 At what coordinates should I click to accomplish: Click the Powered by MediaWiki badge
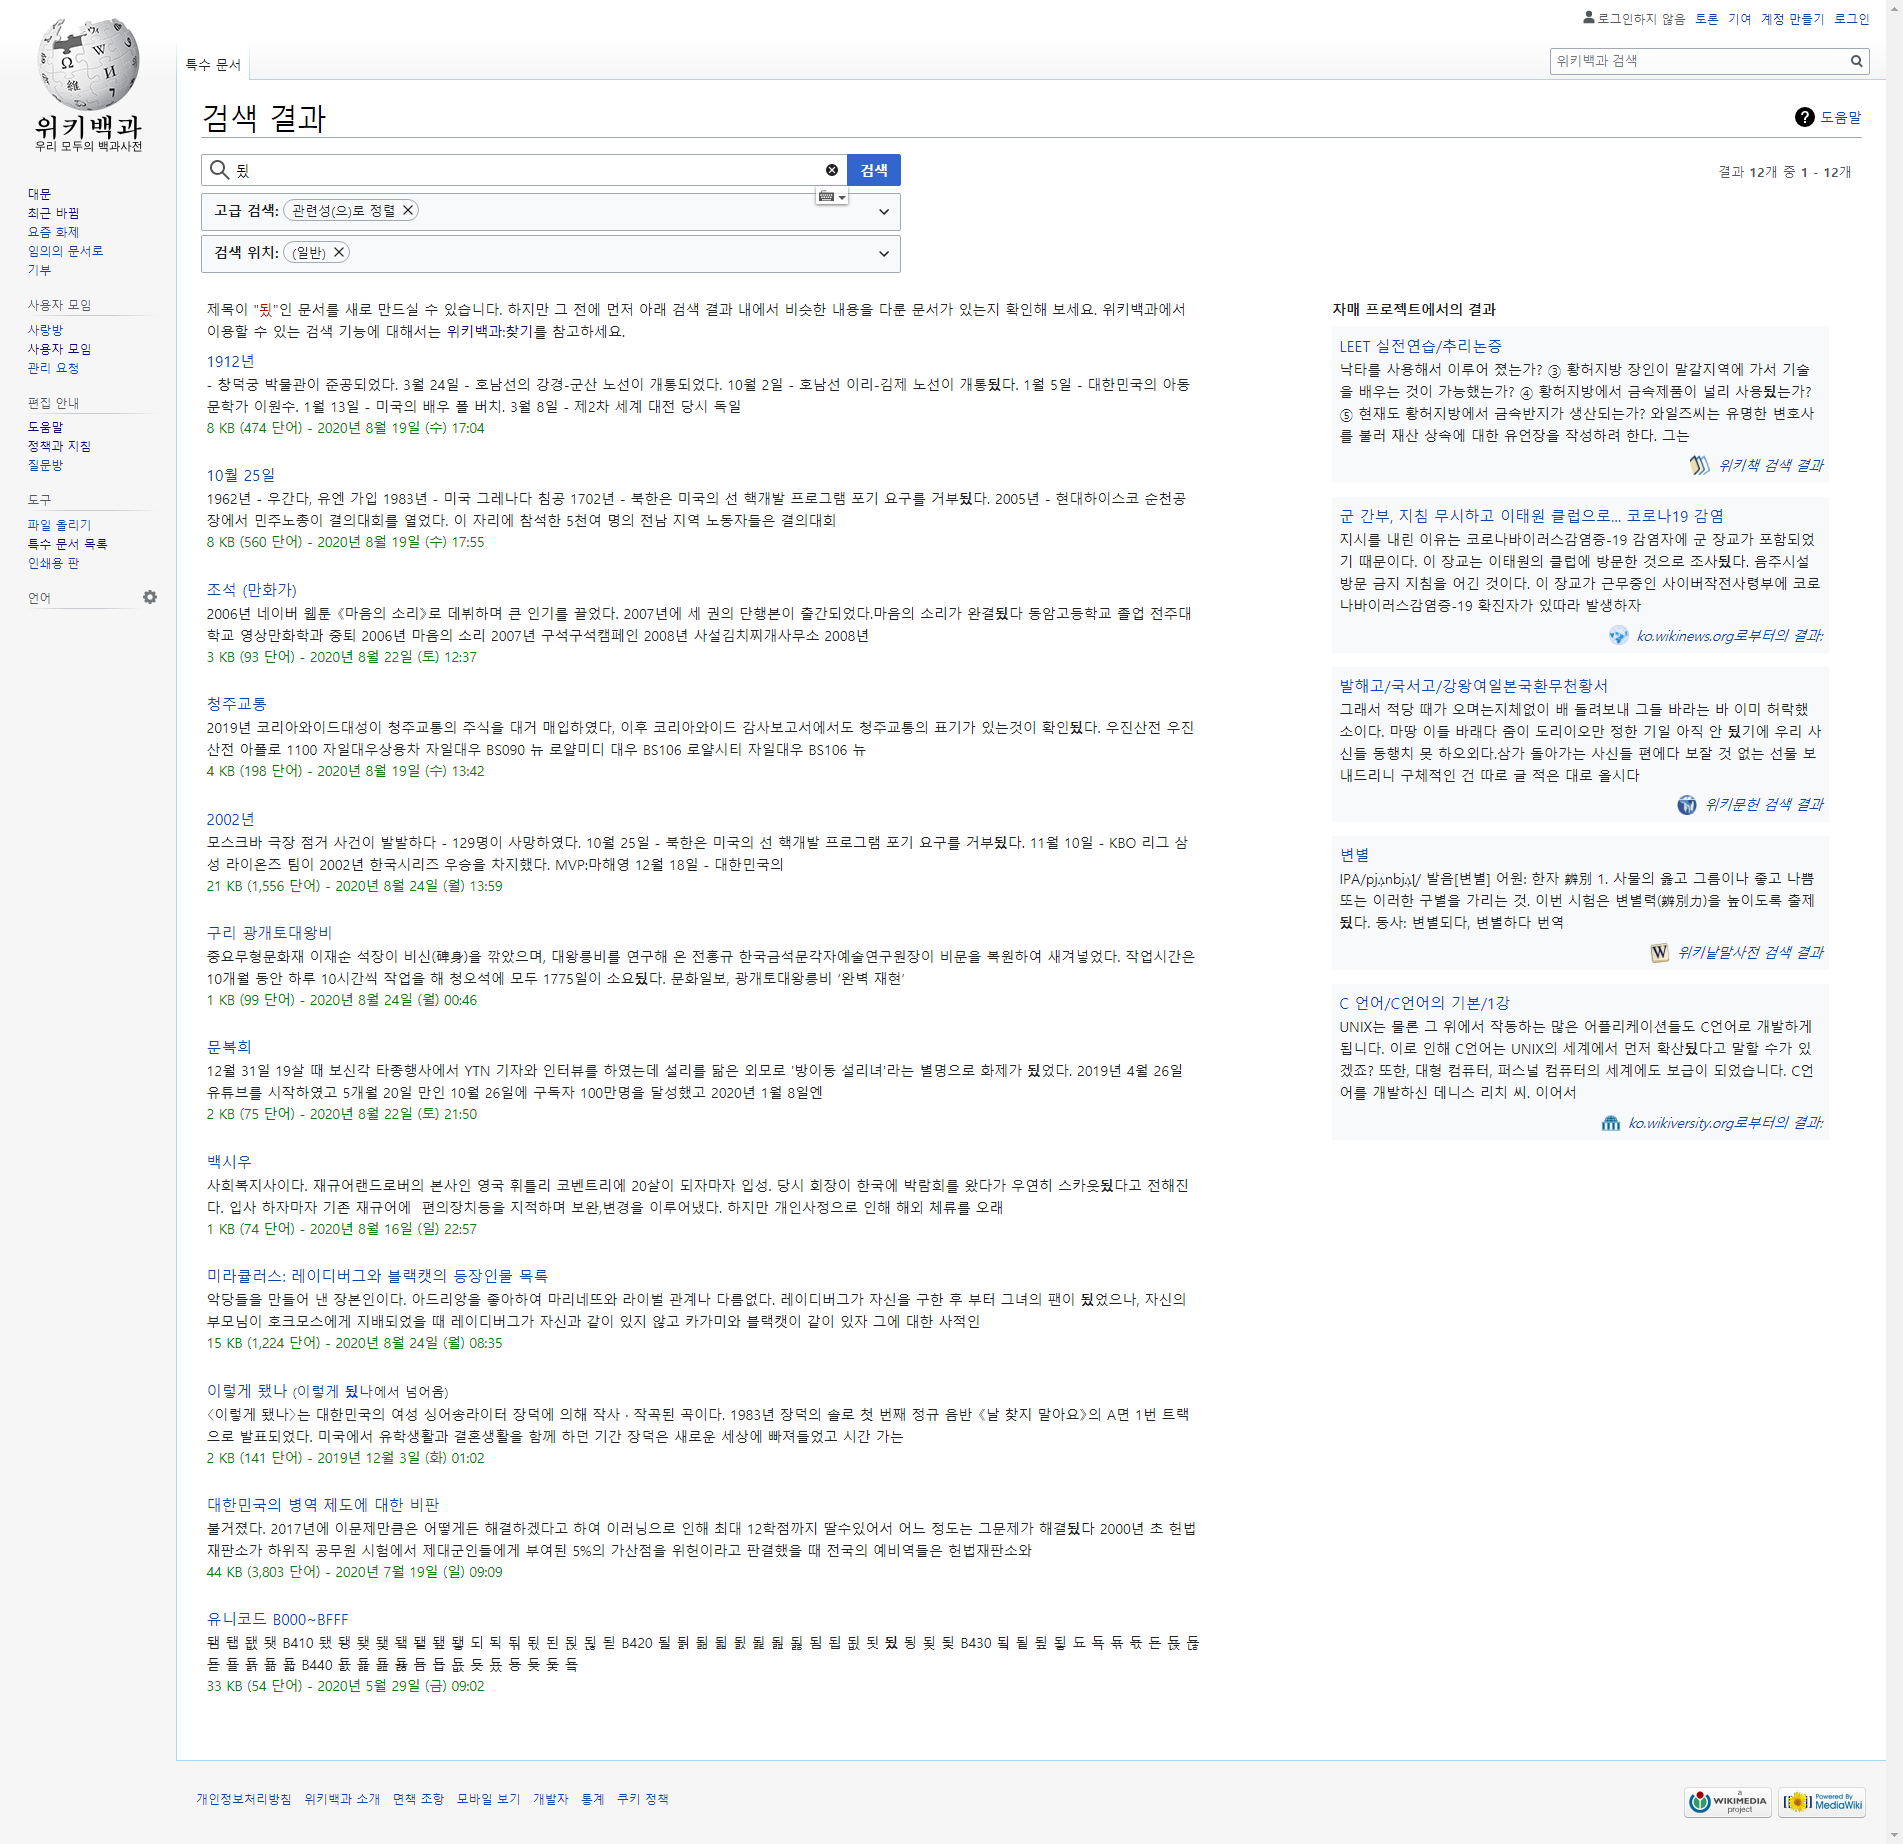(1822, 1802)
